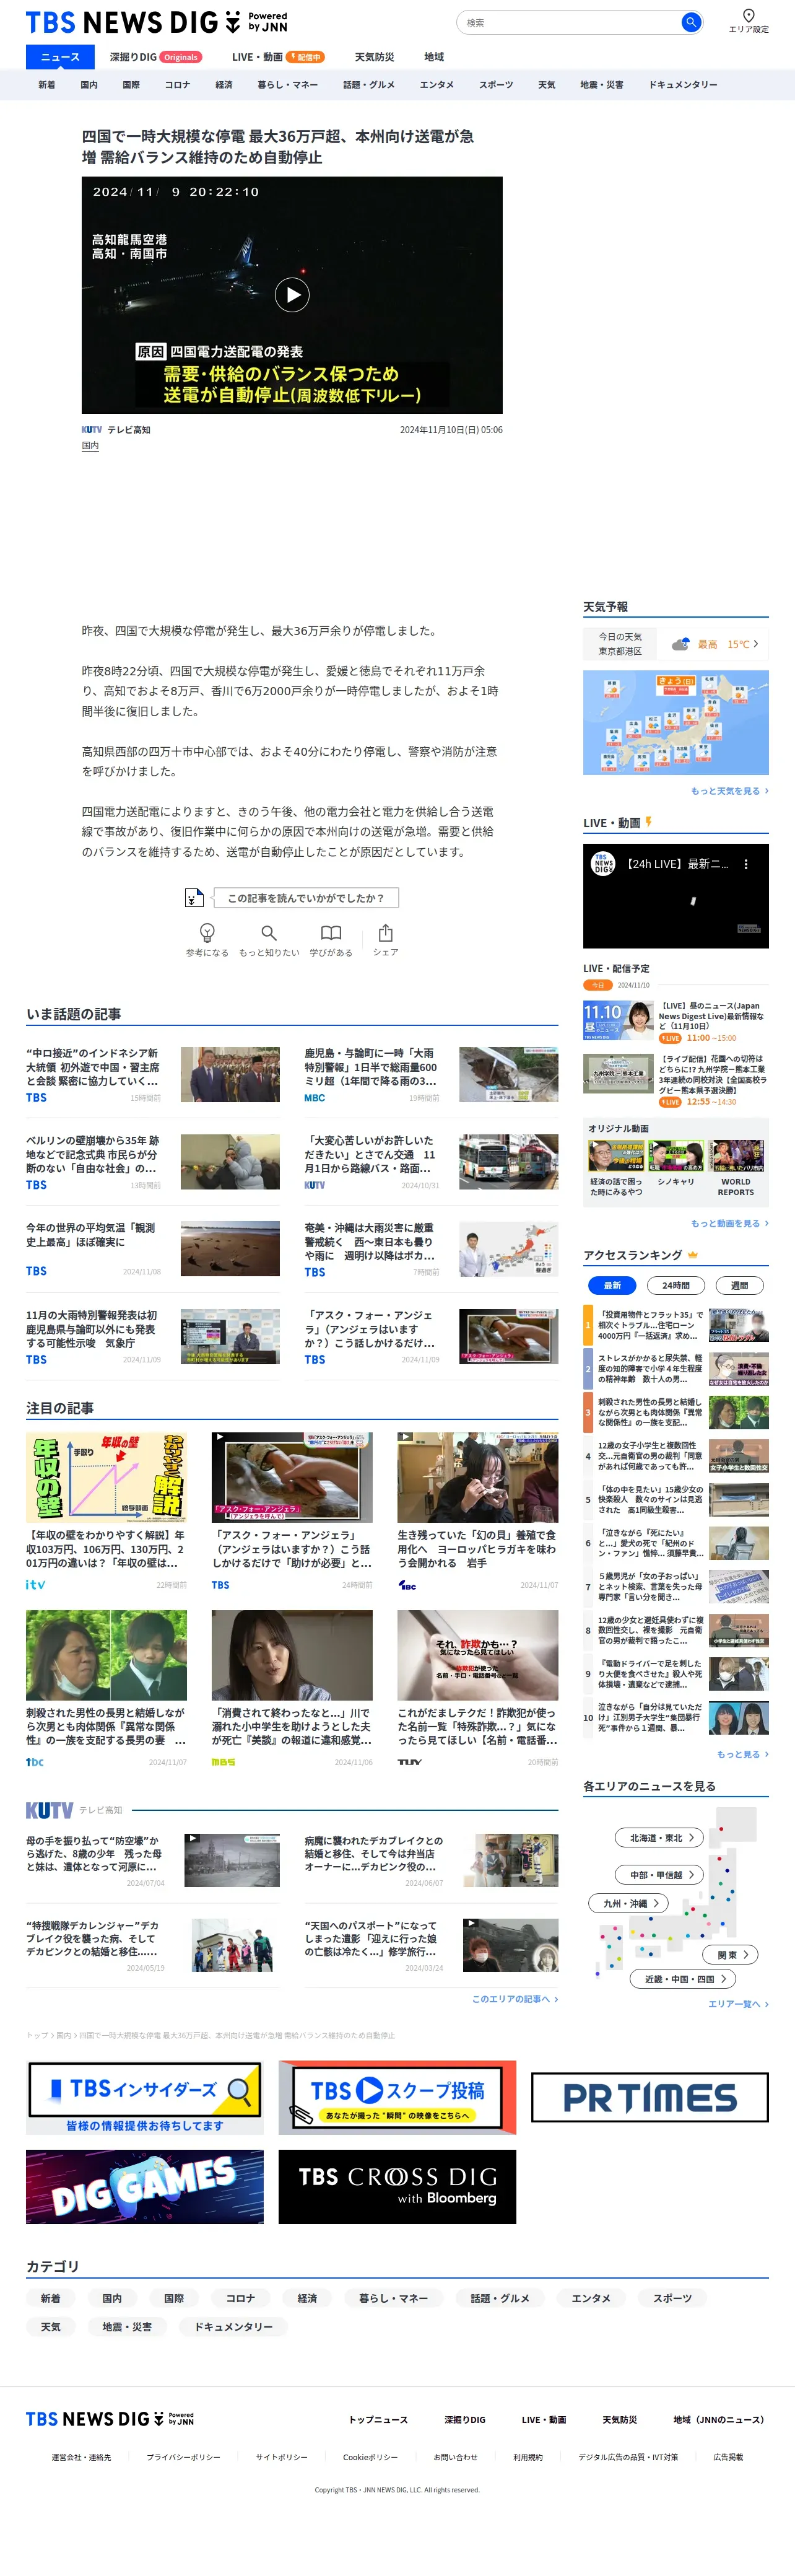The height and width of the screenshot is (2576, 795).
Task: Select the 週間 ranking filter
Action: pyautogui.click(x=739, y=1285)
